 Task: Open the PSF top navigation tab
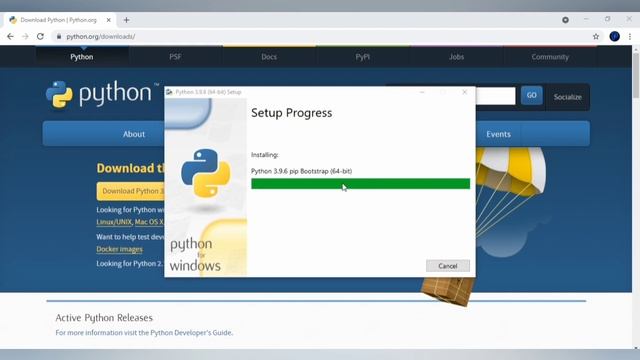tap(175, 57)
